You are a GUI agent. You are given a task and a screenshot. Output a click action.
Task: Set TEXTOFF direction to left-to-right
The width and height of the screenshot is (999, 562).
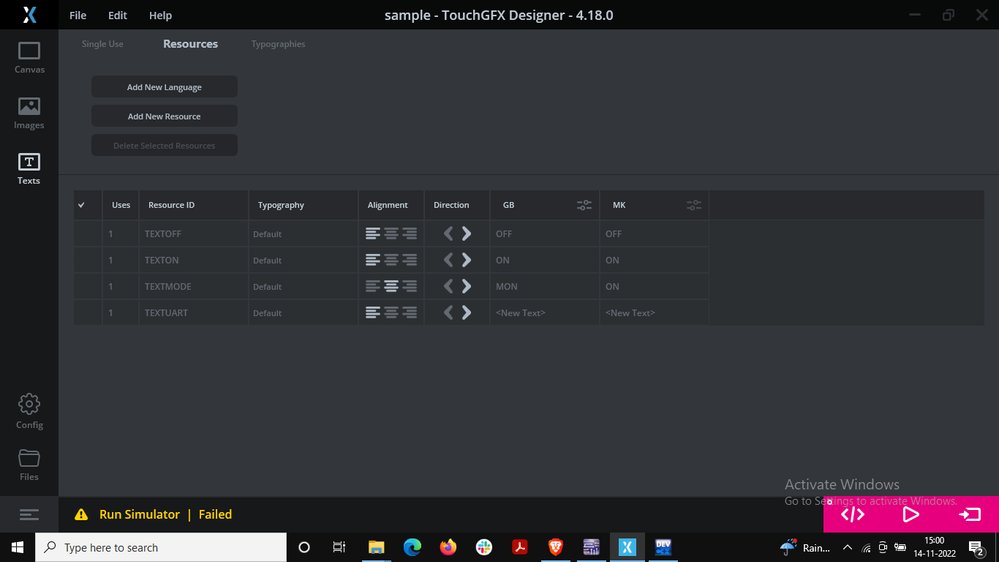[x=466, y=234]
